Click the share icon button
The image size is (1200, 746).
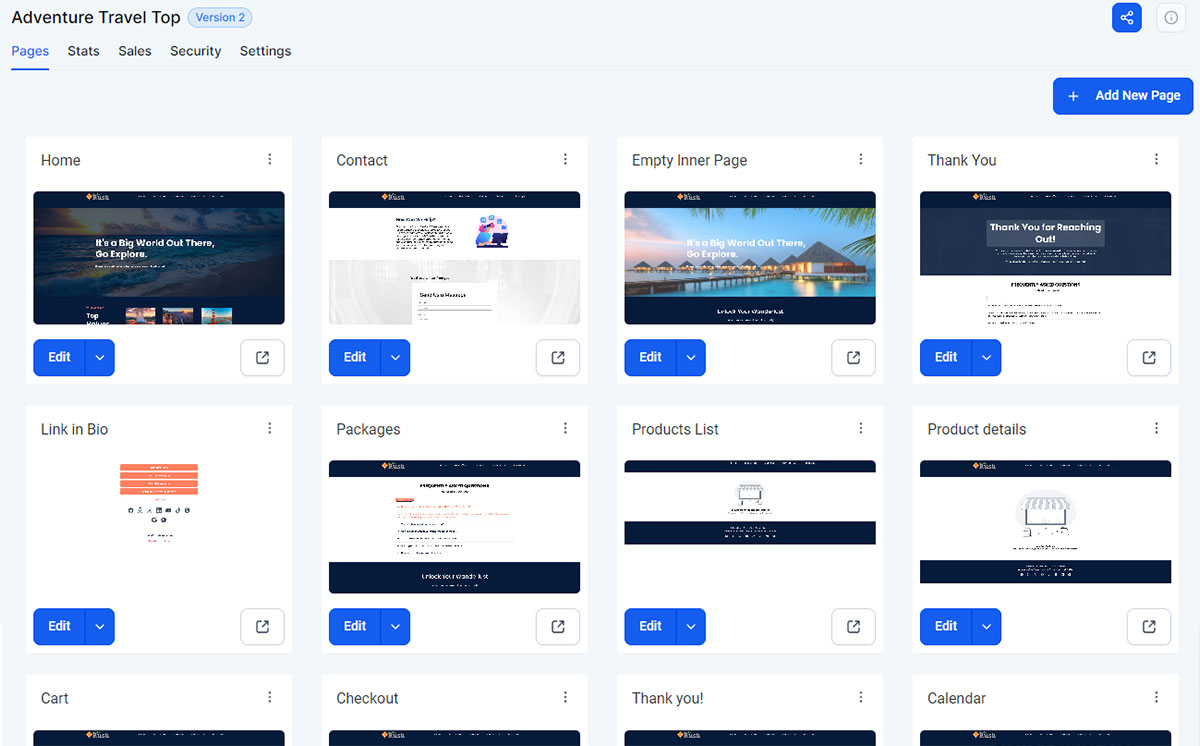(x=1127, y=18)
